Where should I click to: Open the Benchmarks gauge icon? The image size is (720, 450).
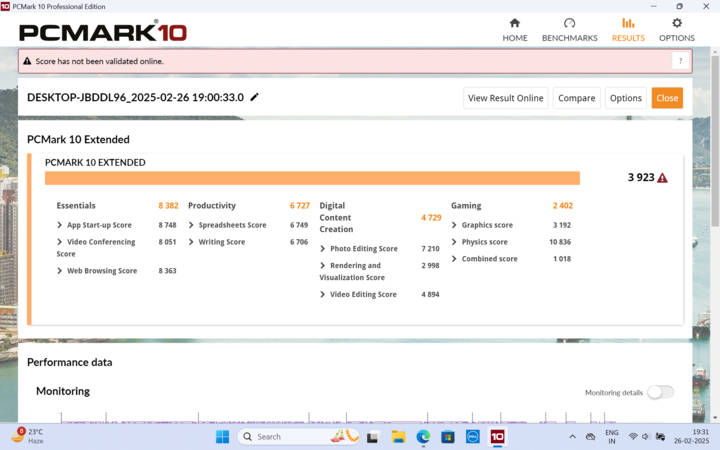569,23
